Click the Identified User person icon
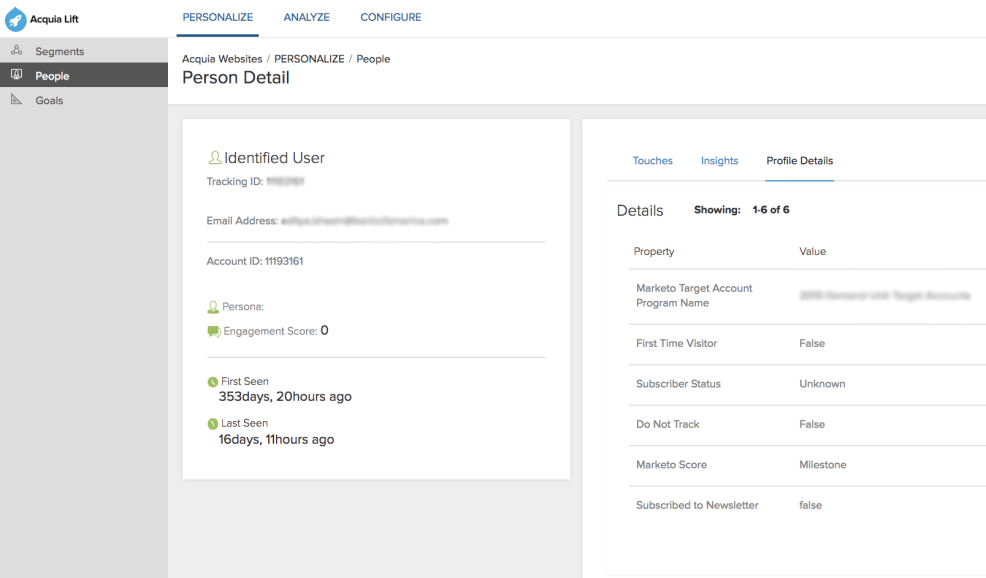This screenshot has width=986, height=578. [214, 158]
